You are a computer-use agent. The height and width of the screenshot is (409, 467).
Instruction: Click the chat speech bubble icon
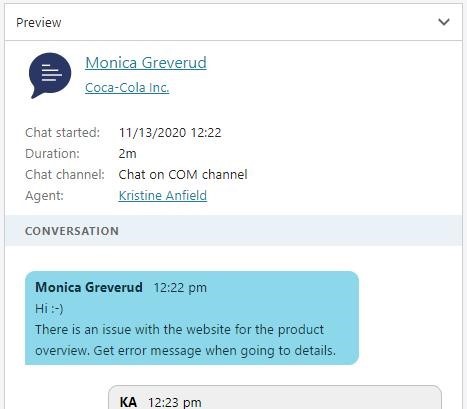click(50, 75)
